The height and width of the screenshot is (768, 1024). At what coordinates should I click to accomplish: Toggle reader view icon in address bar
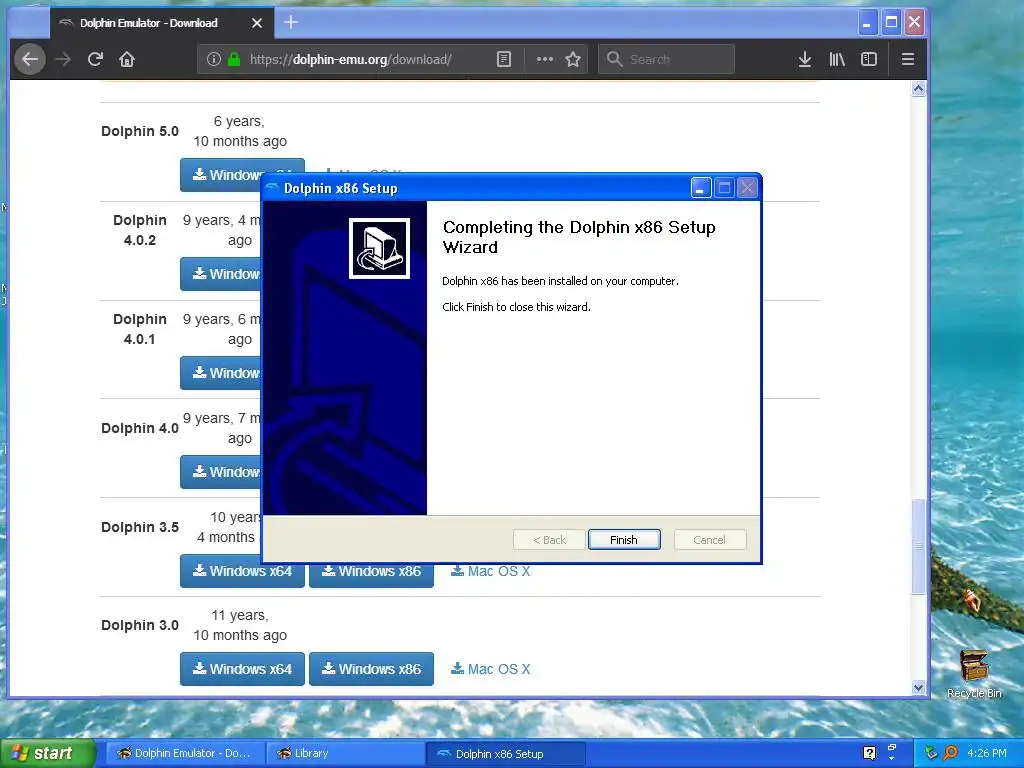pyautogui.click(x=504, y=59)
